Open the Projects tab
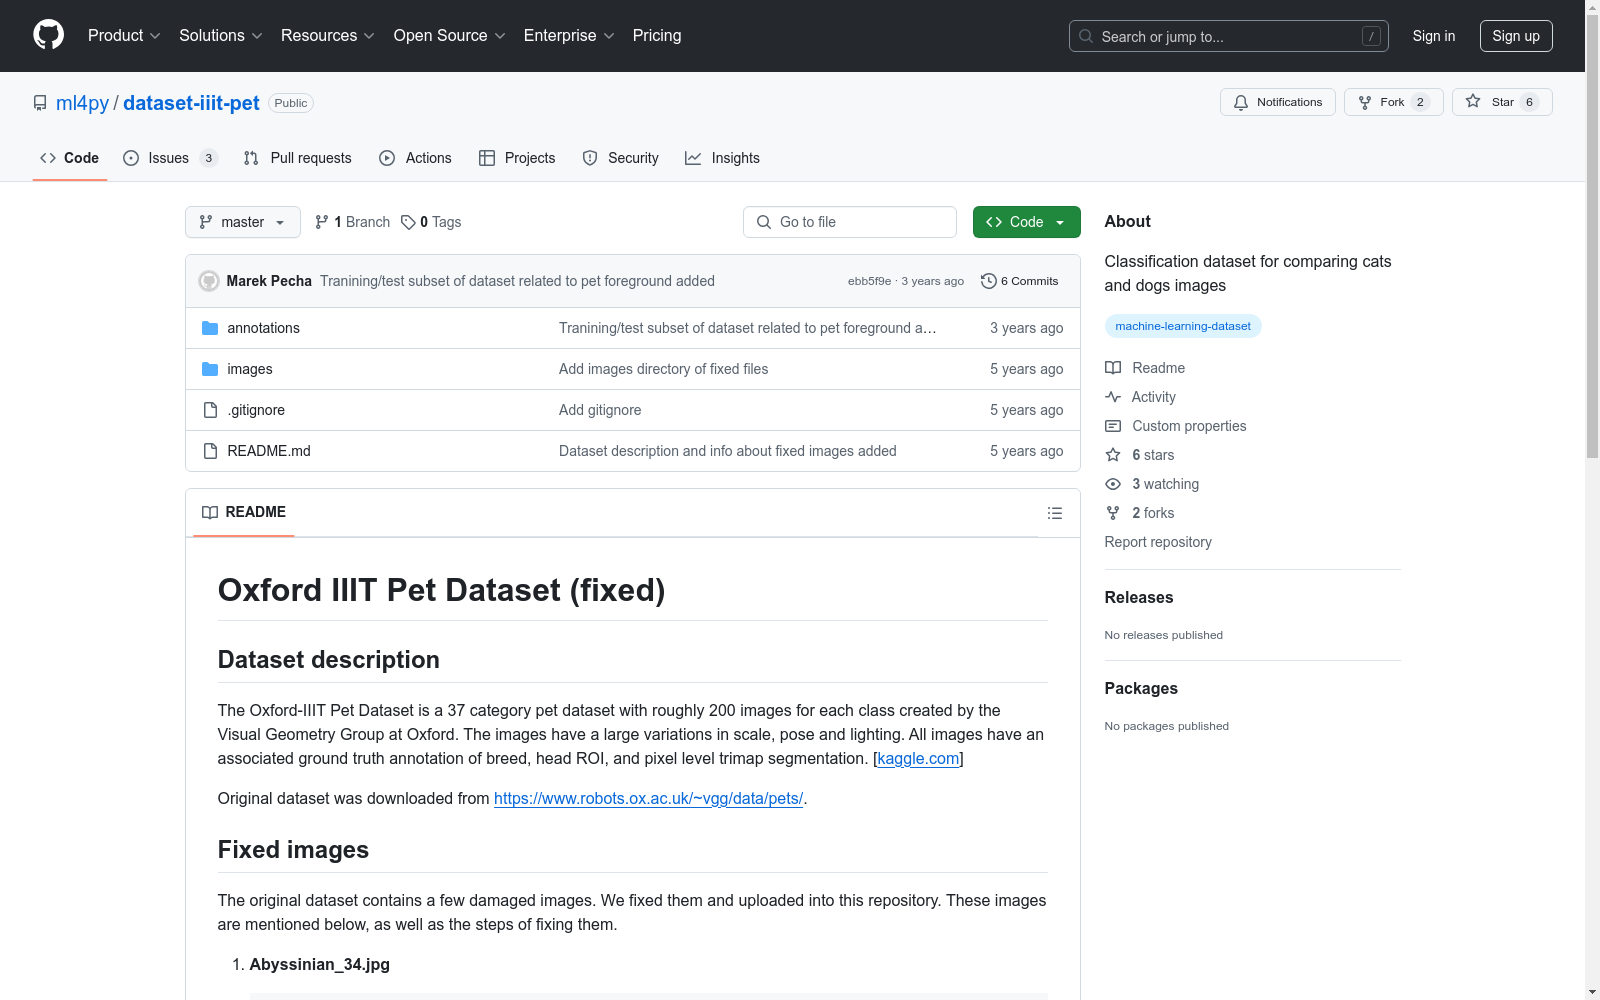Image resolution: width=1600 pixels, height=1000 pixels. 517,158
